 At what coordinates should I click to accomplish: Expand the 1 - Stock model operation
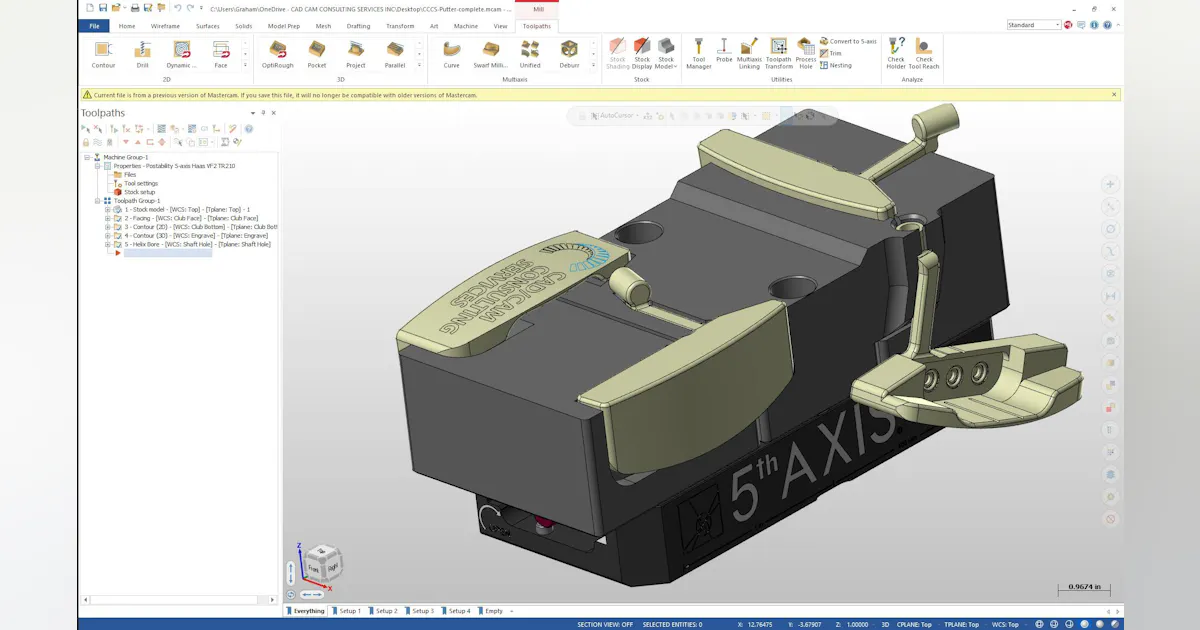(108, 209)
